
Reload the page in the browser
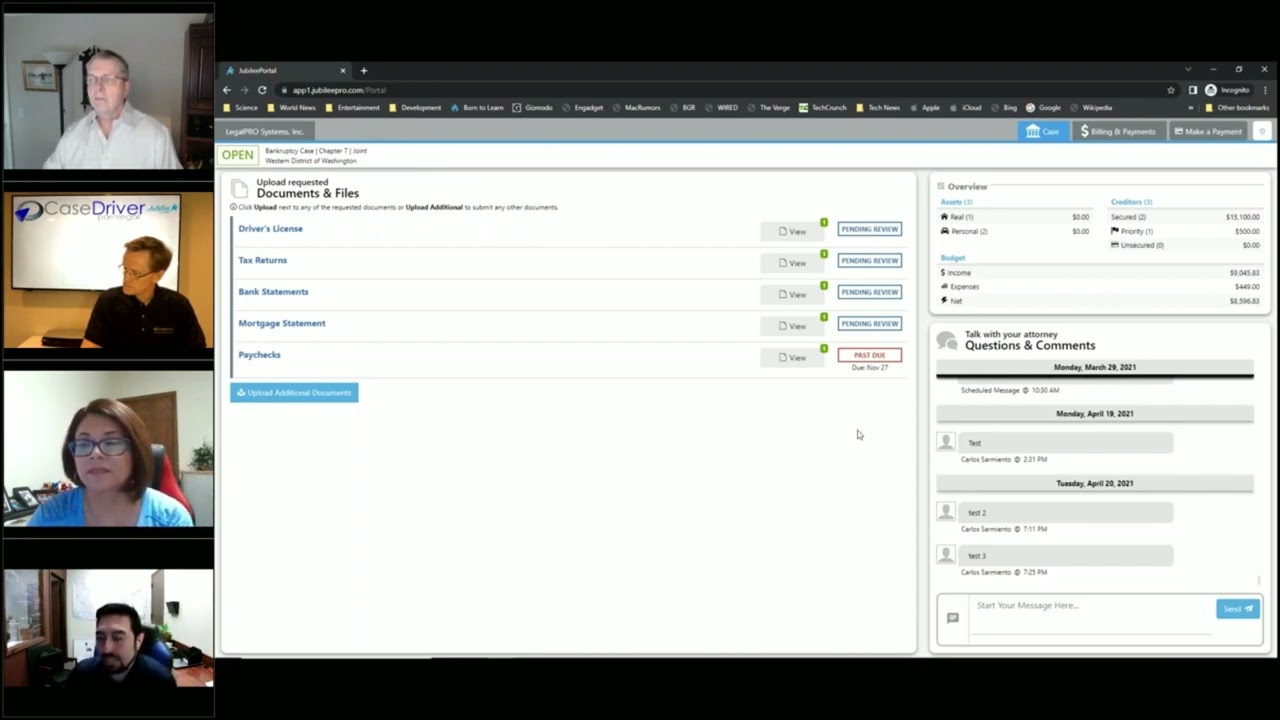[x=262, y=90]
